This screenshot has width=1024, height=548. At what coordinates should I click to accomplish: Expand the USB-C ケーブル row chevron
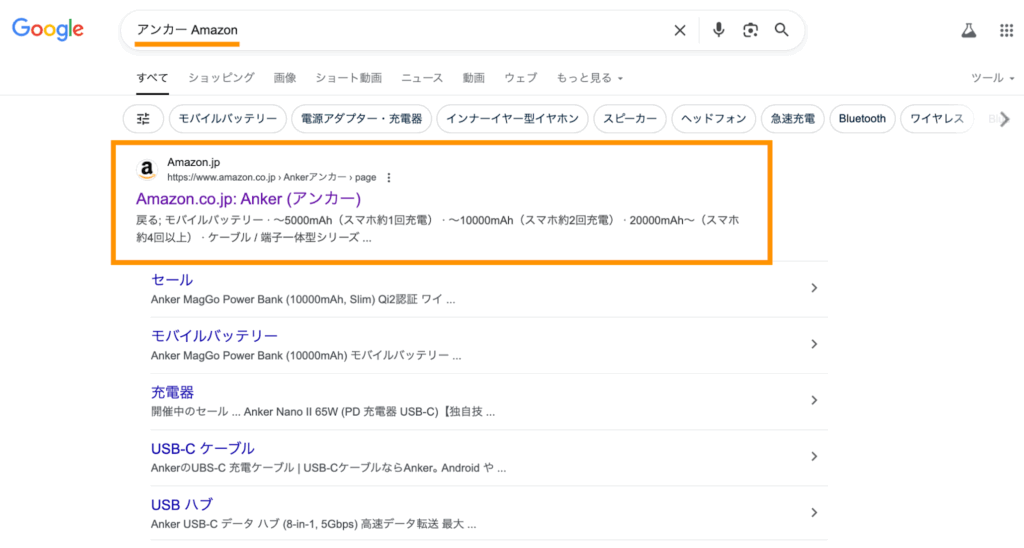(814, 457)
